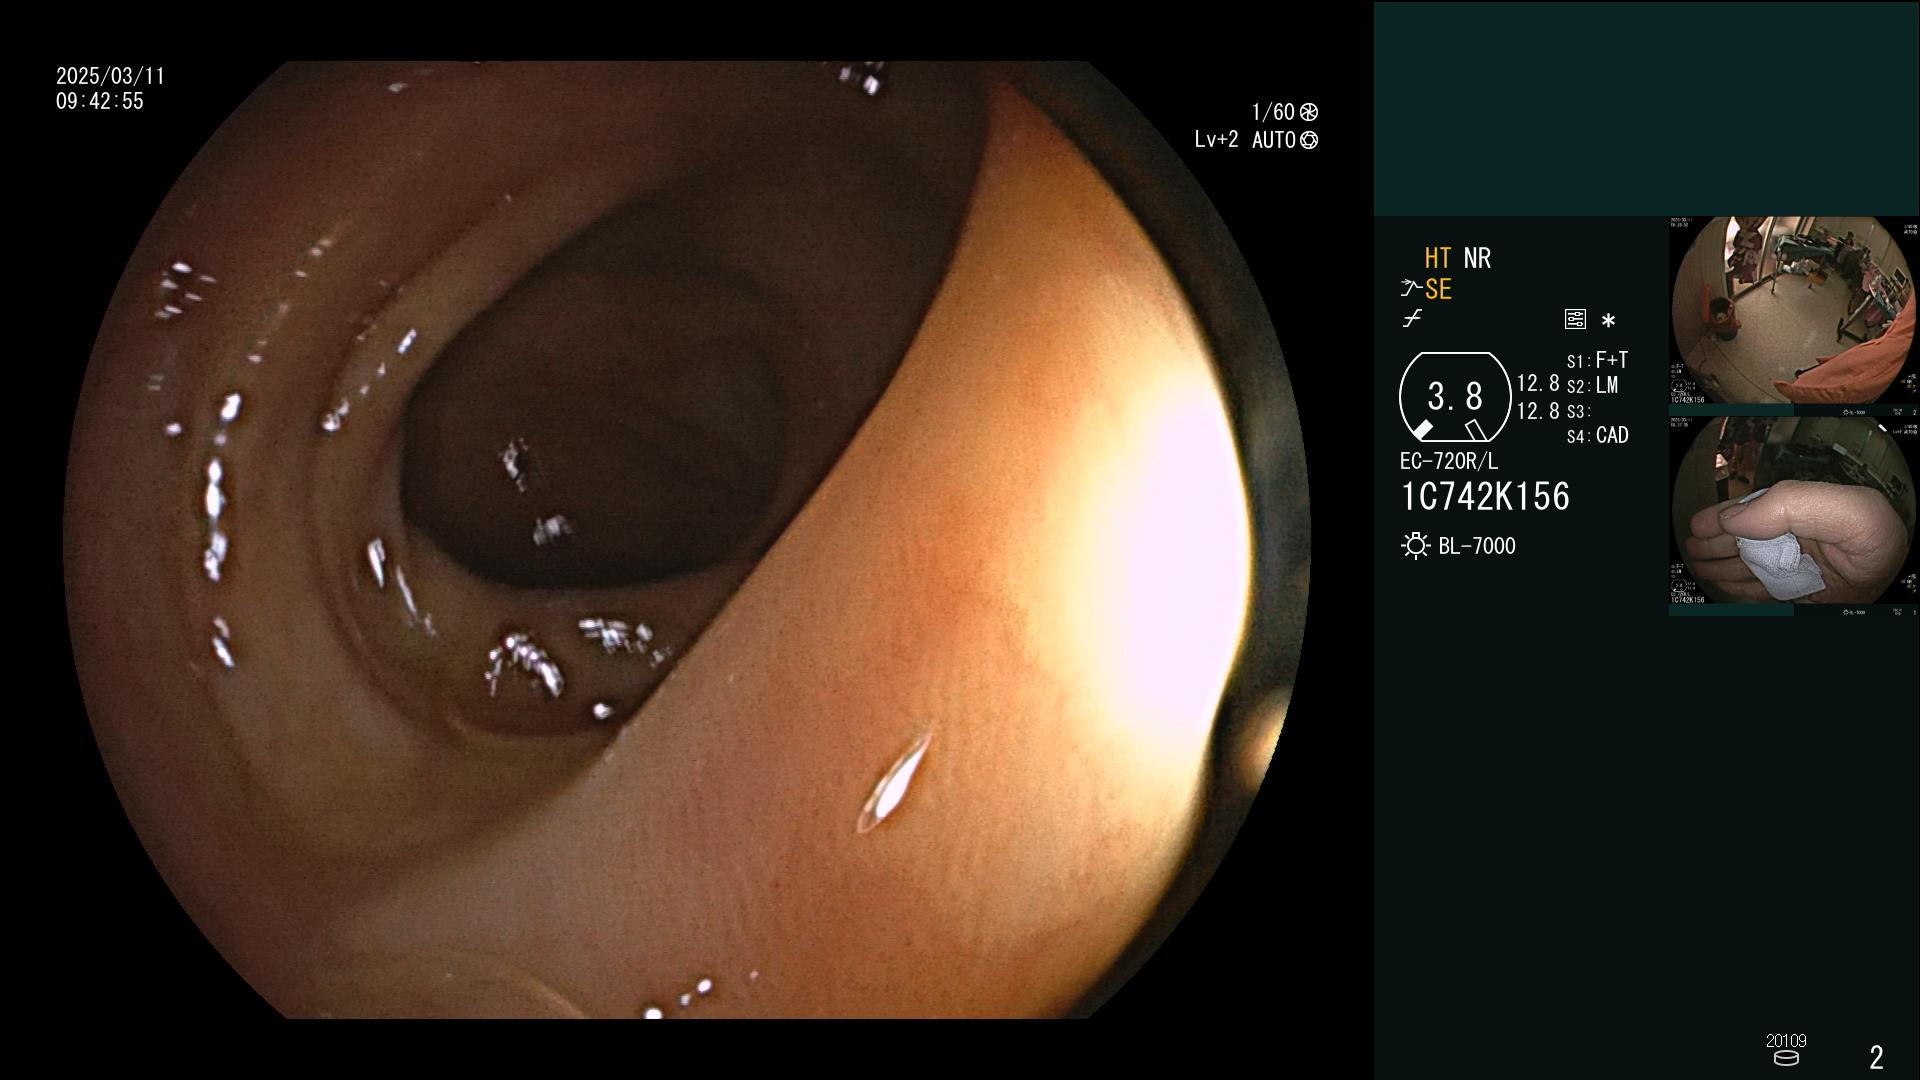Click the 1/60 shutter speed value

pyautogui.click(x=1273, y=112)
